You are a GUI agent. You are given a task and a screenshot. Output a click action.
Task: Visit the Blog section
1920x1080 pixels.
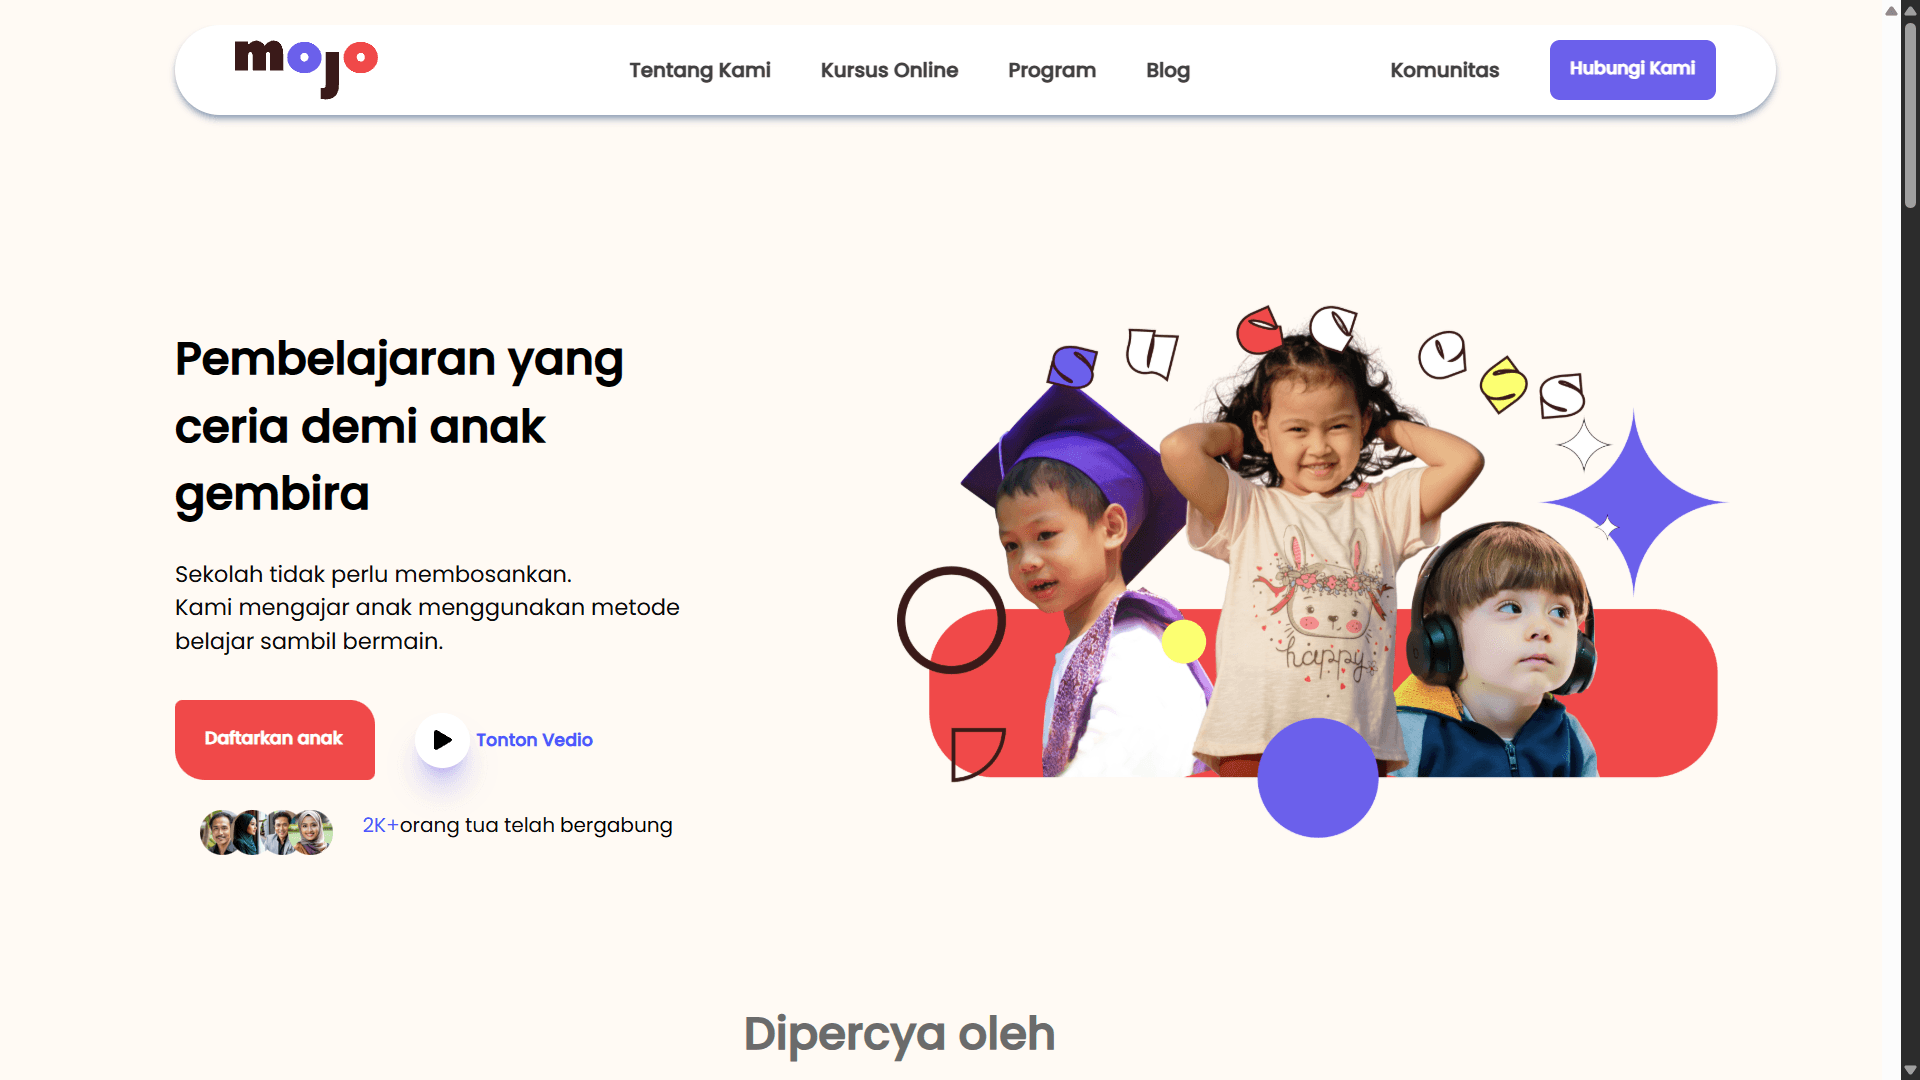click(1168, 70)
